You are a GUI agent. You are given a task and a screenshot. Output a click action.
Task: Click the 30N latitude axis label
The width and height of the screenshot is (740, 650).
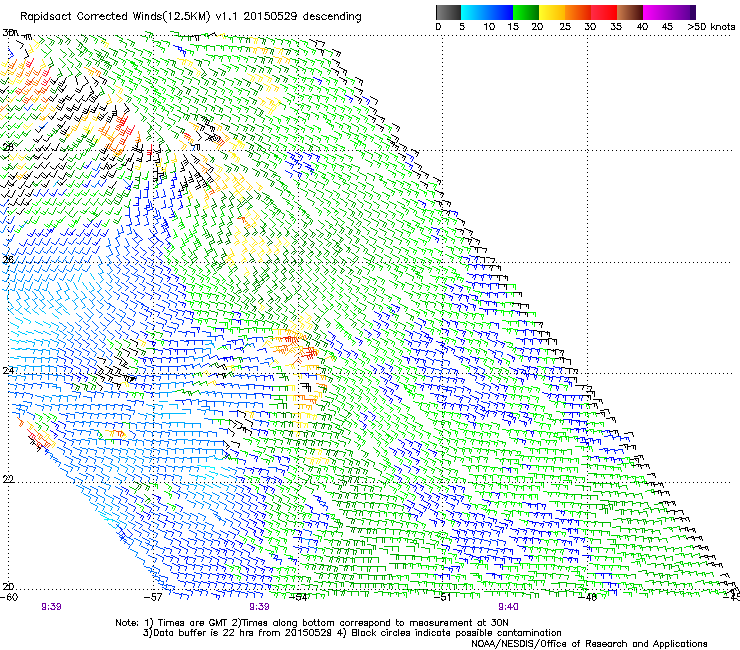[10, 33]
